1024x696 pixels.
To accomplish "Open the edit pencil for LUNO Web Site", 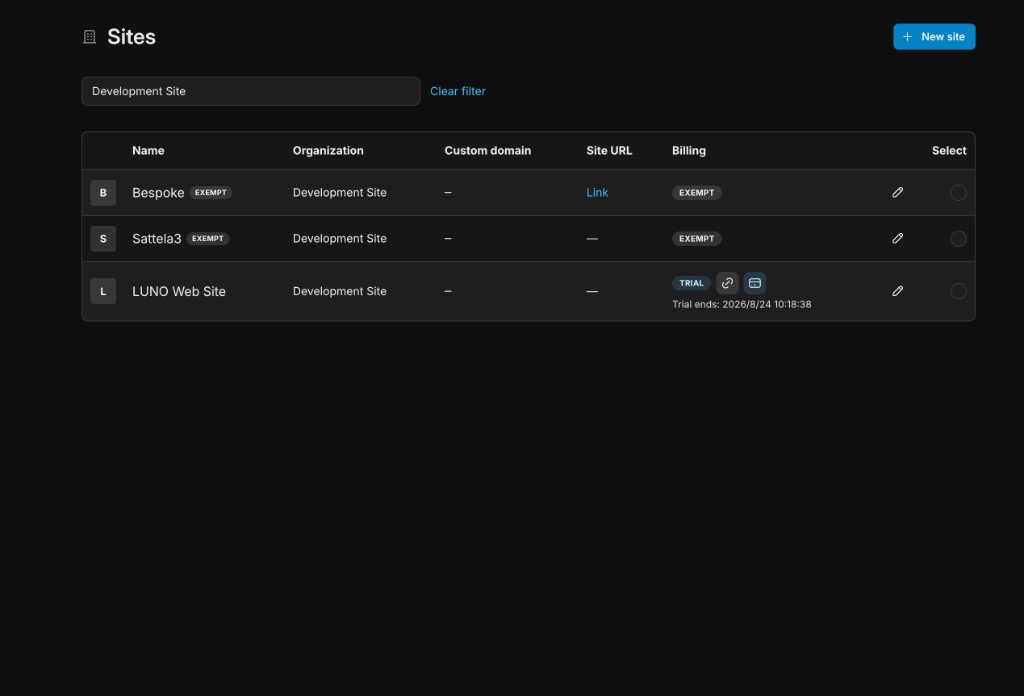I will (897, 291).
